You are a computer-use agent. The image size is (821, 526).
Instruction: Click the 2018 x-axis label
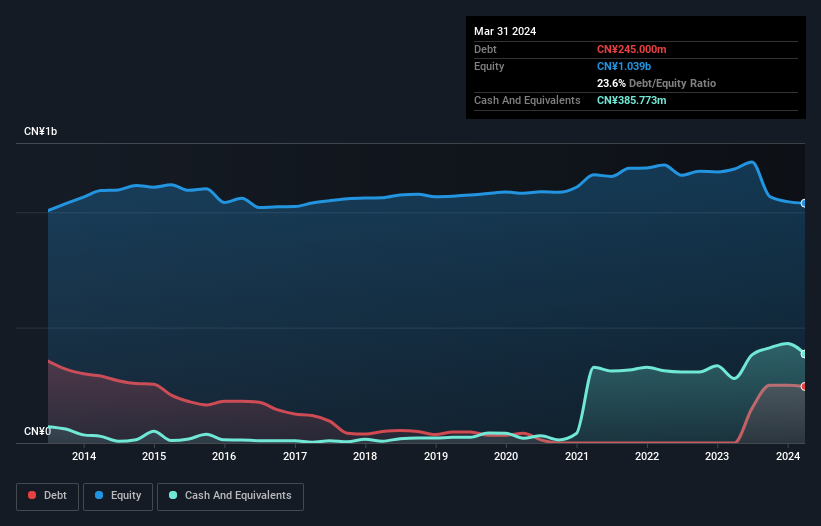click(365, 456)
